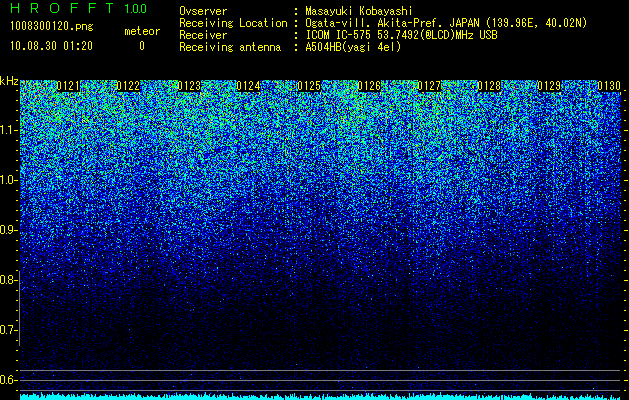Click the gray vertical range bar beside 0.7–0.8 kHz
This screenshot has height=400, width=629.
pyautogui.click(x=19, y=308)
